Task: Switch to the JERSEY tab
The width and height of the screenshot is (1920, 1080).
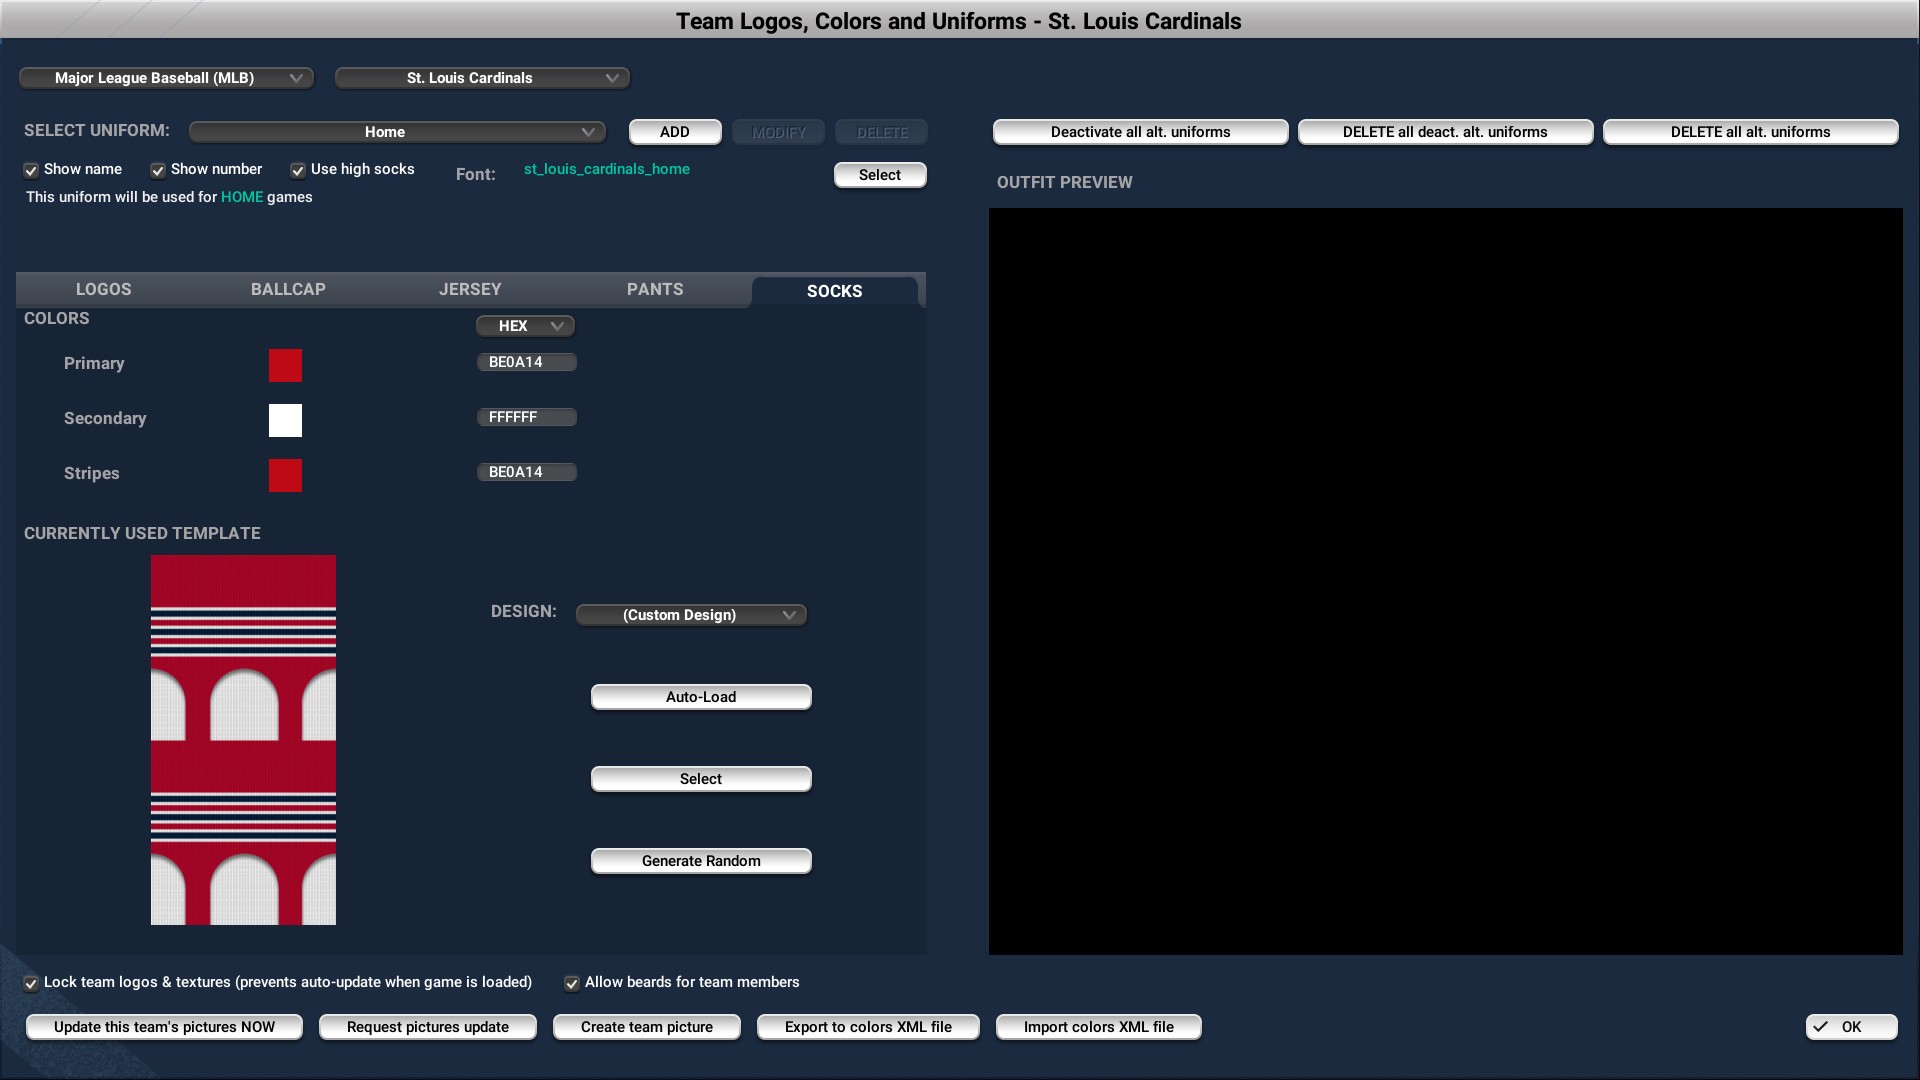Action: pos(470,289)
